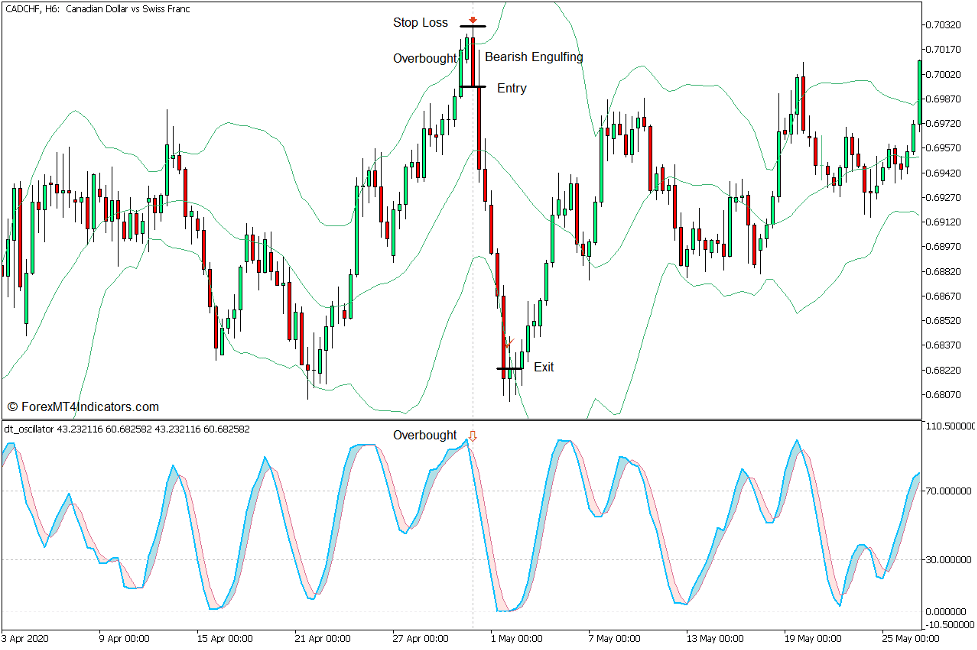Click the red arrow beside oscillator Overbought label
977x650 pixels.
pyautogui.click(x=471, y=435)
